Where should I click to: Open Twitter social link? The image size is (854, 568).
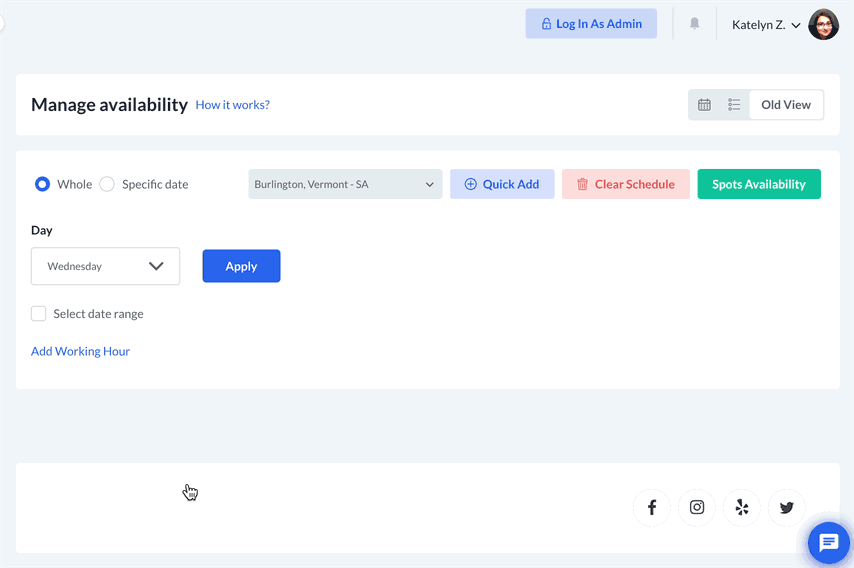pyautogui.click(x=787, y=508)
